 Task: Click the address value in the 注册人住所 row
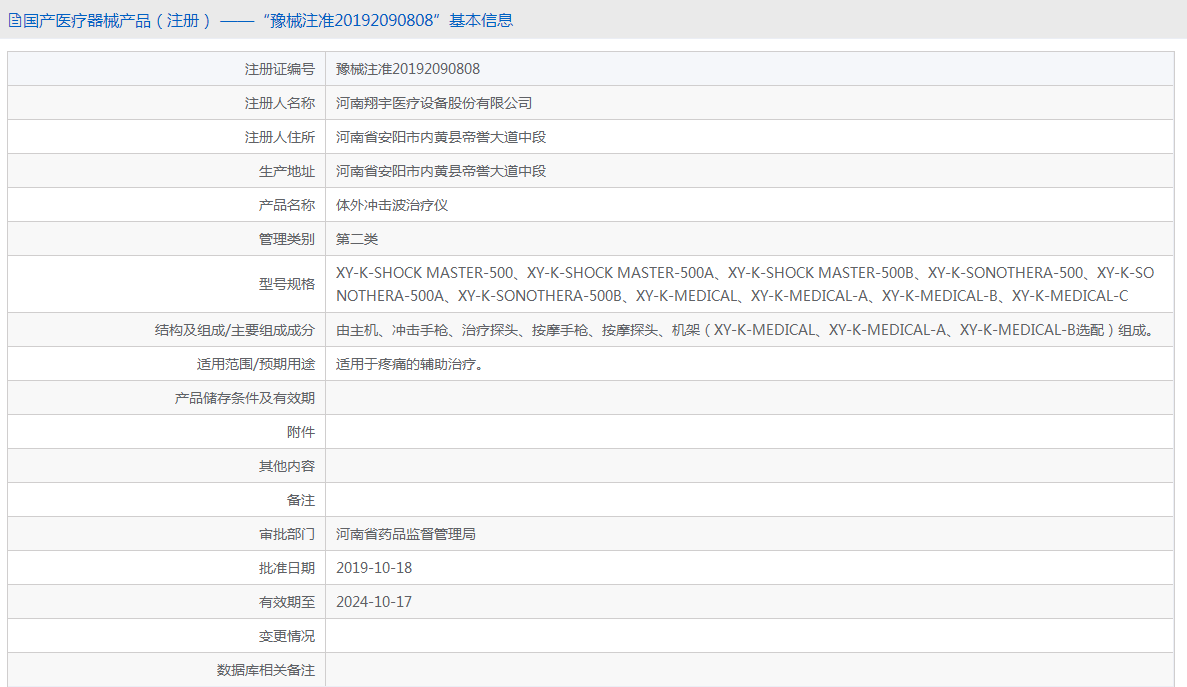(441, 137)
